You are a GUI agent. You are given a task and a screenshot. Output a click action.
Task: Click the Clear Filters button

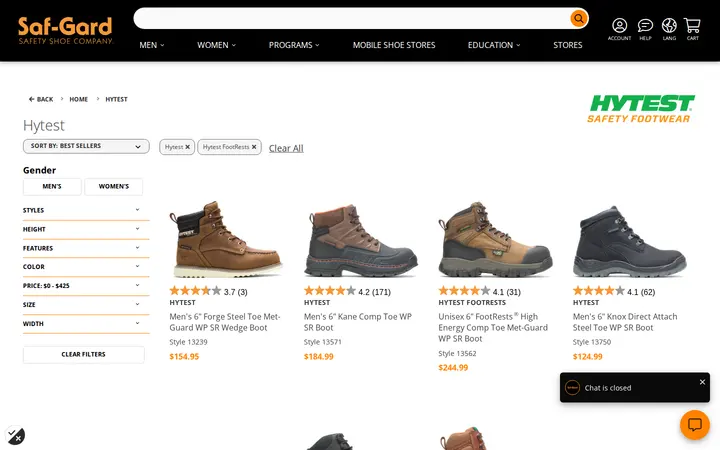tap(84, 354)
